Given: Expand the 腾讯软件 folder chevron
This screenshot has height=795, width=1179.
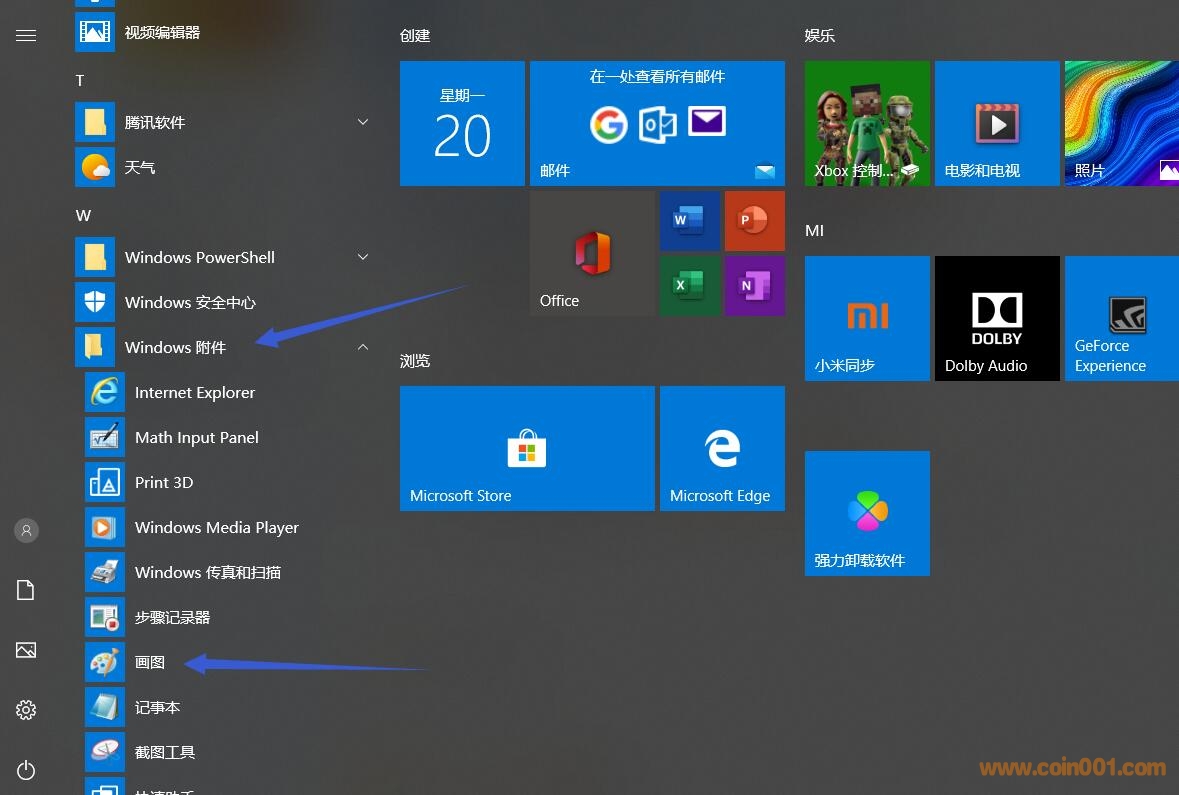Looking at the screenshot, I should [x=363, y=122].
